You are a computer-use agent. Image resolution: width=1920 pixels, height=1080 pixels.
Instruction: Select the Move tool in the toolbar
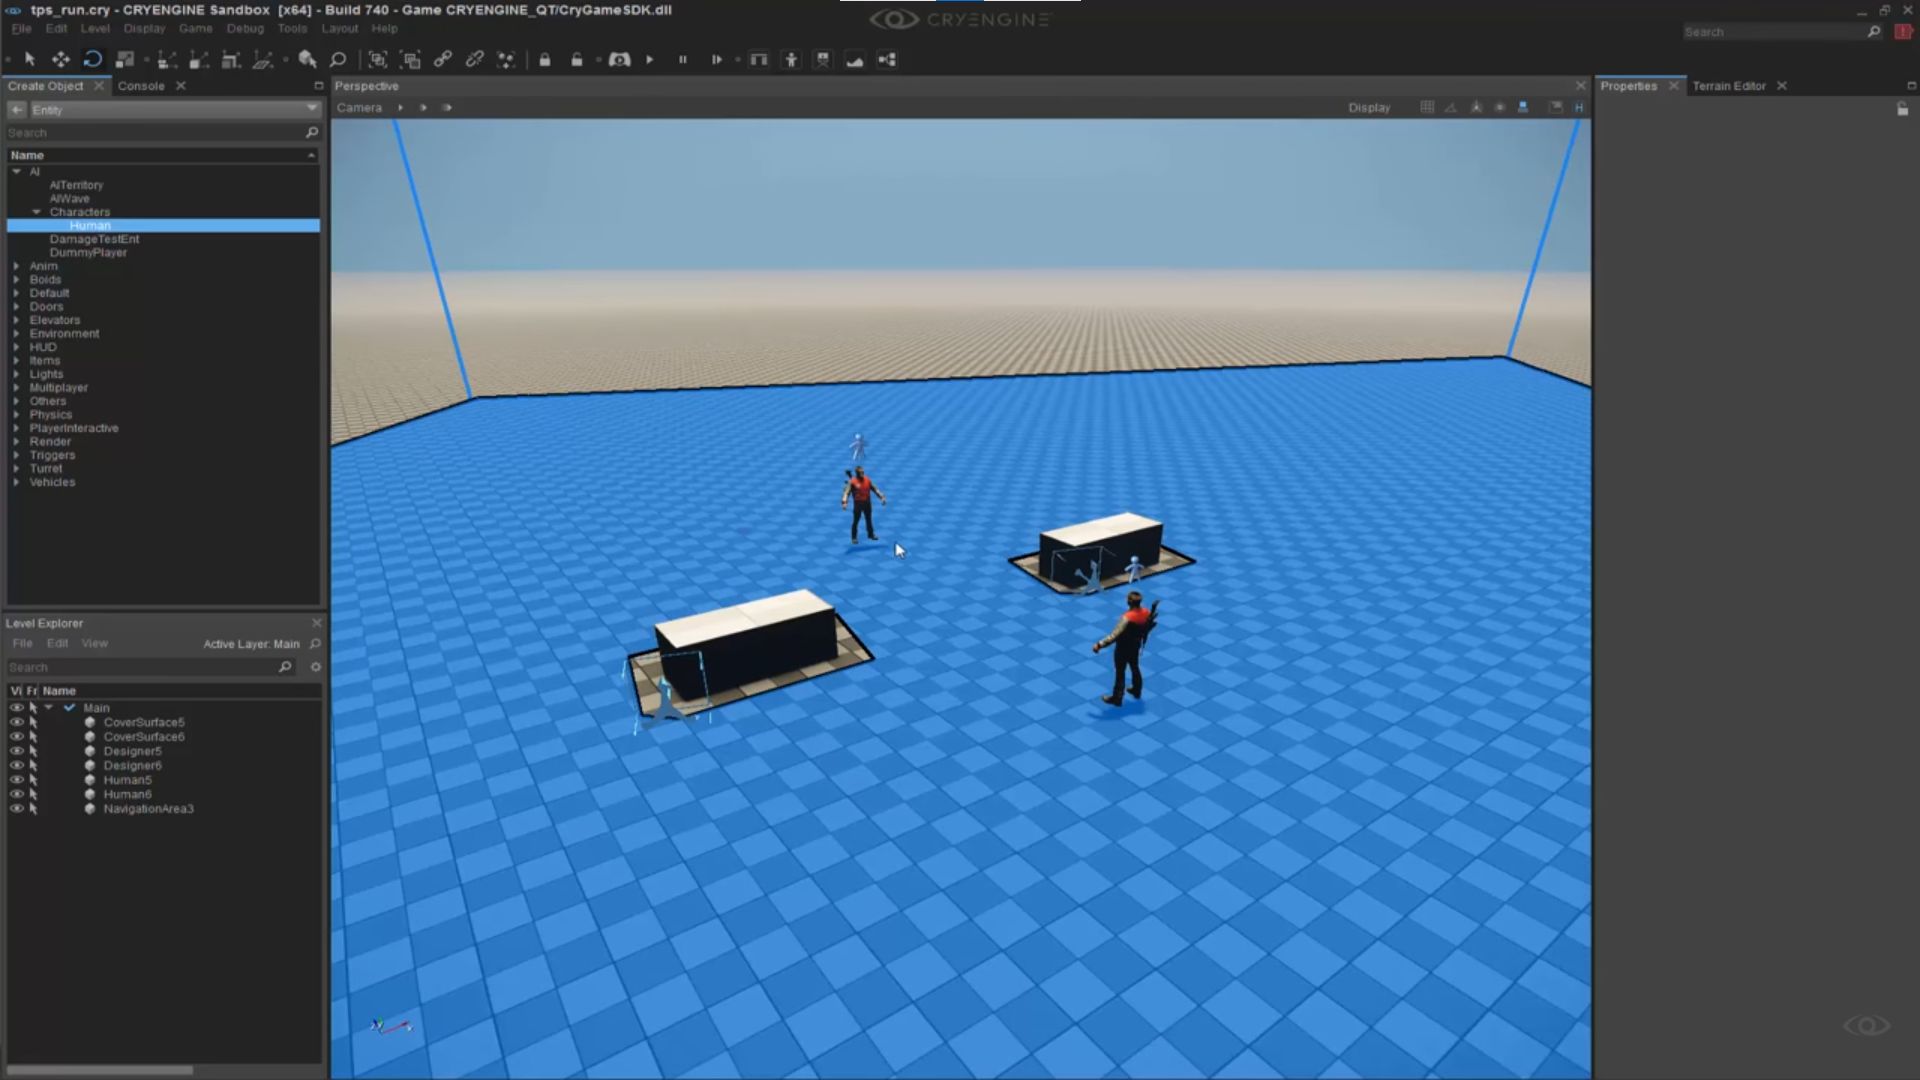(60, 60)
